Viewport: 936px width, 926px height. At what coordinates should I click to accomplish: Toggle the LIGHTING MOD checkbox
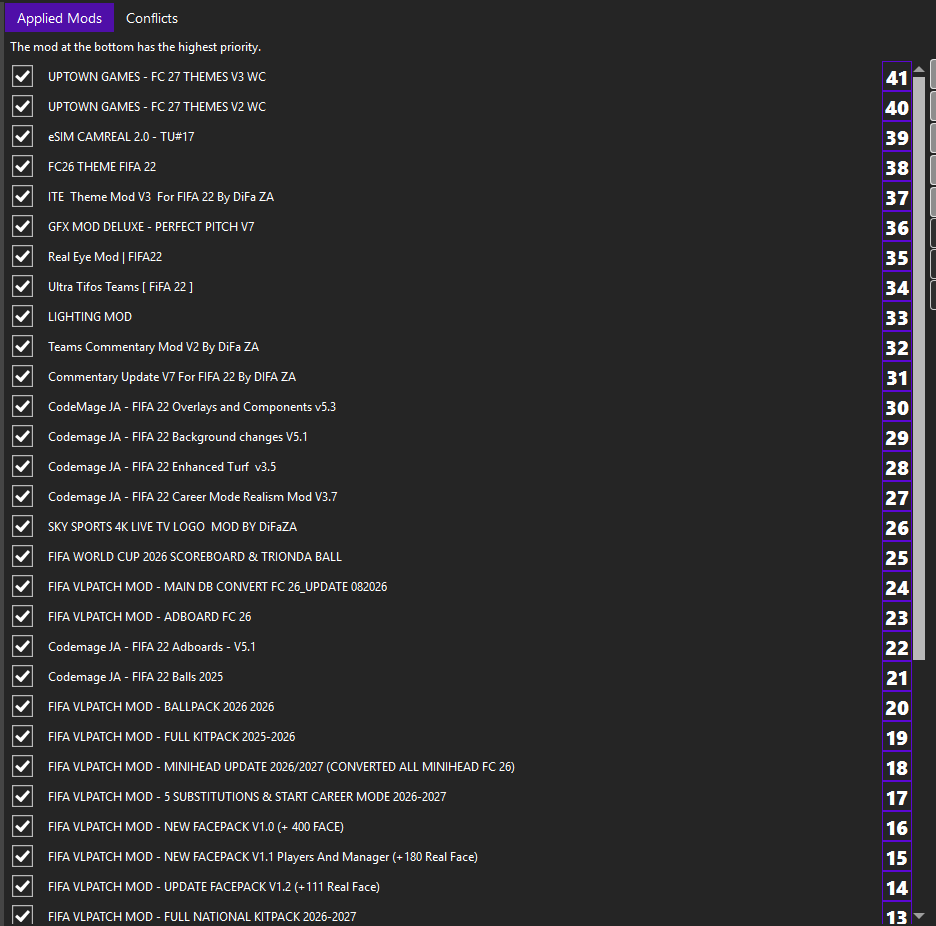pos(23,316)
